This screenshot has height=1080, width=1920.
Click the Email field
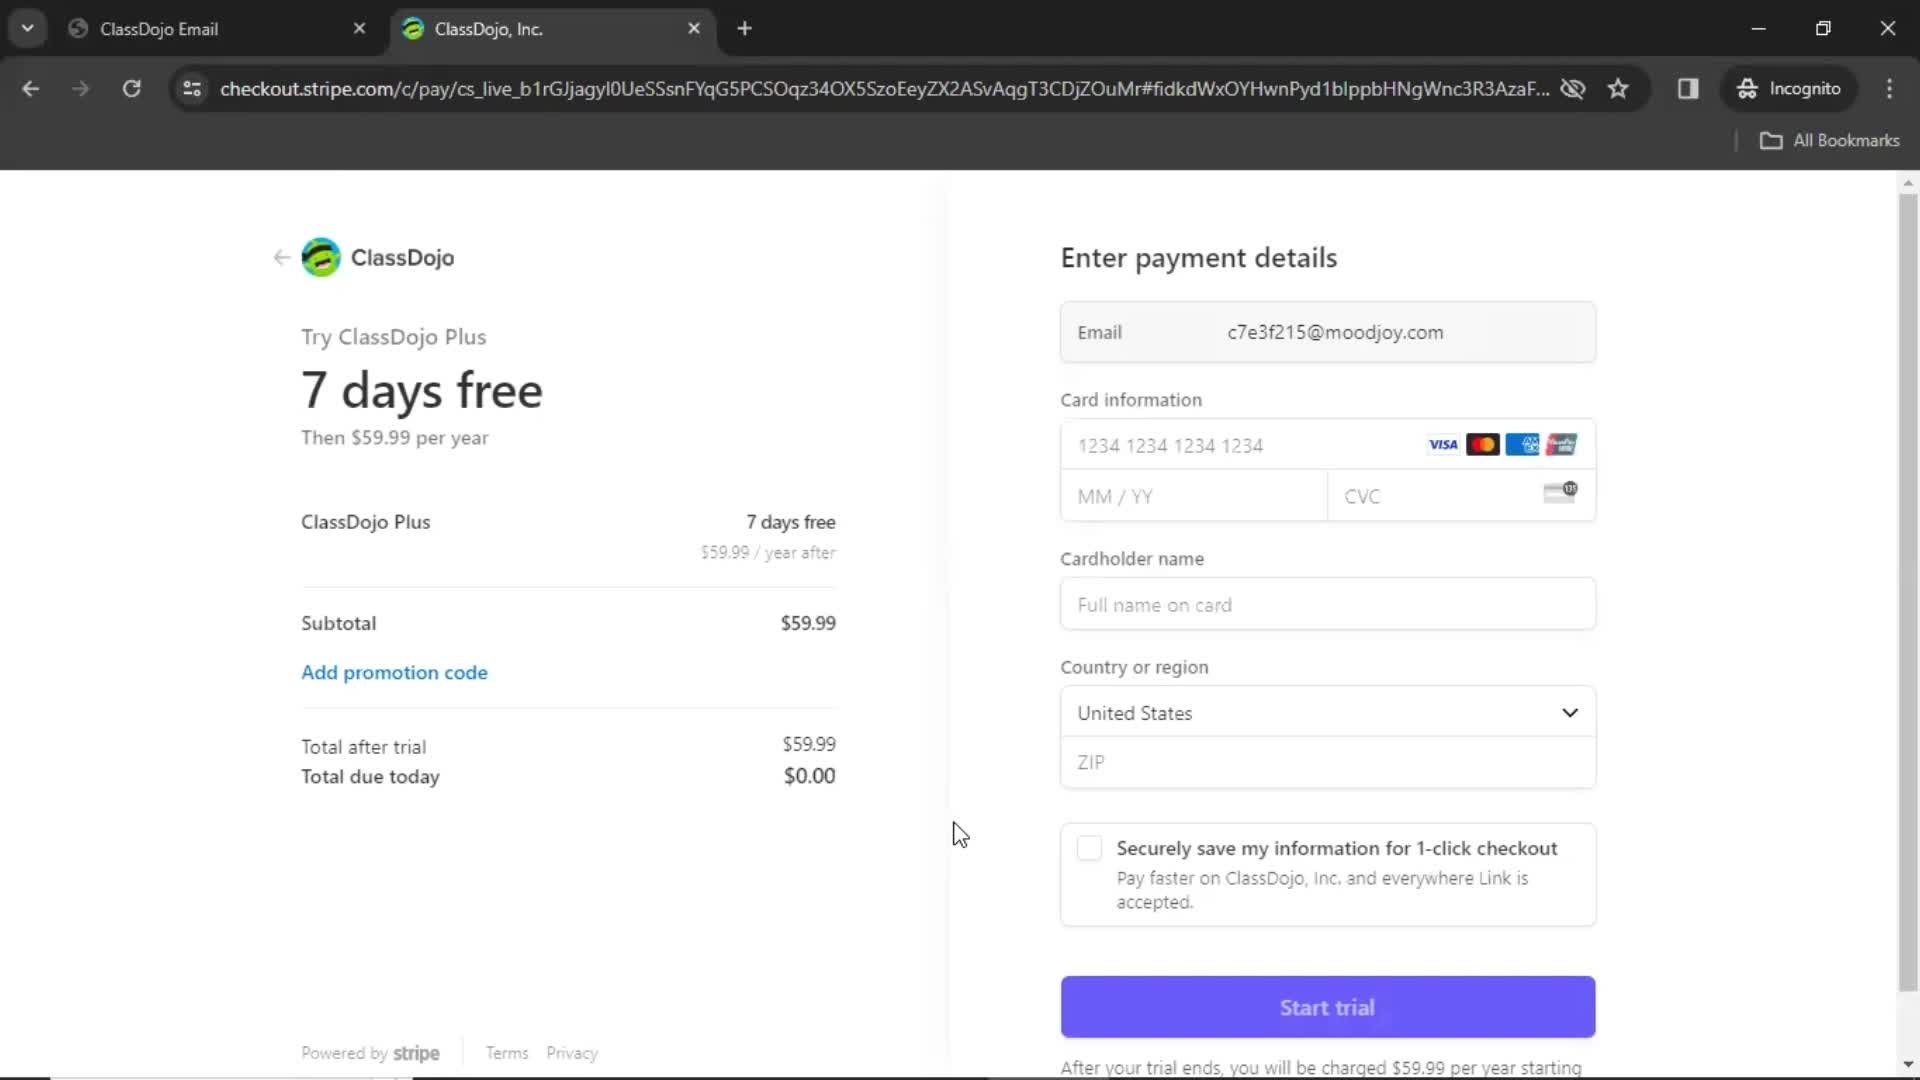coord(1328,333)
